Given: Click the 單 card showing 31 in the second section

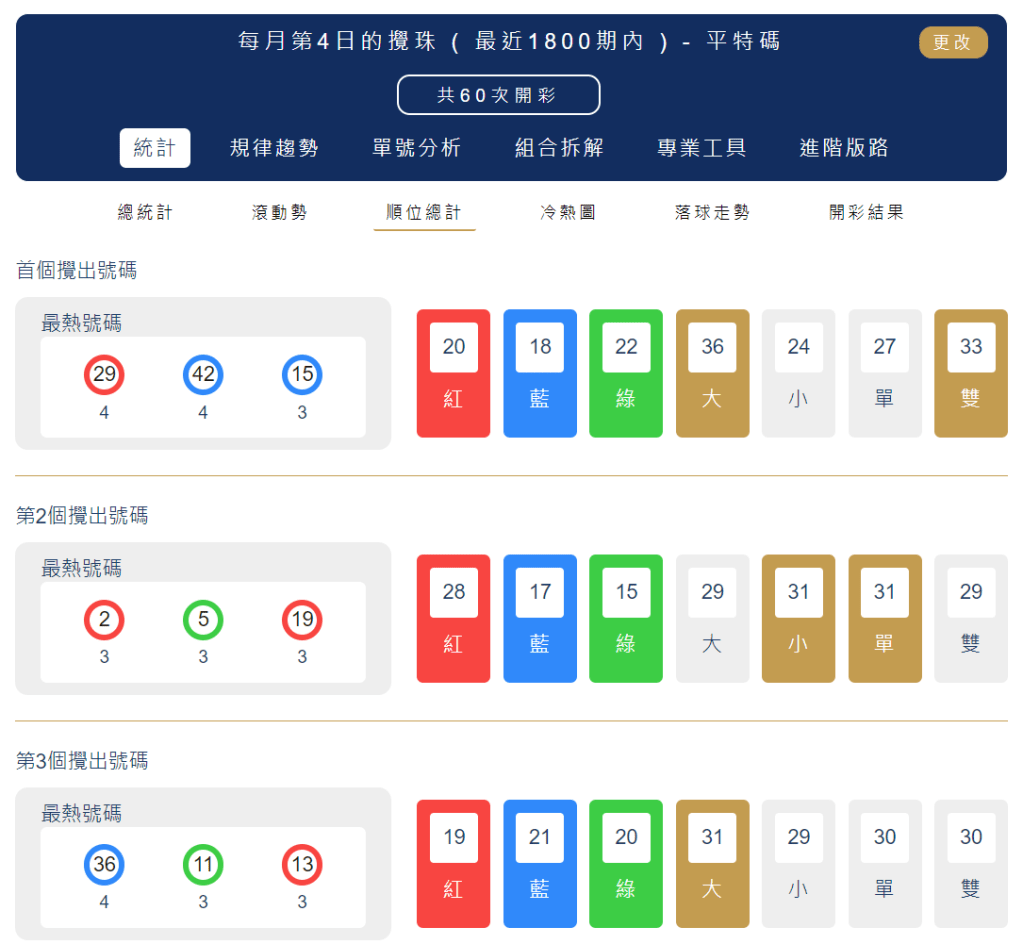Looking at the screenshot, I should pos(884,618).
